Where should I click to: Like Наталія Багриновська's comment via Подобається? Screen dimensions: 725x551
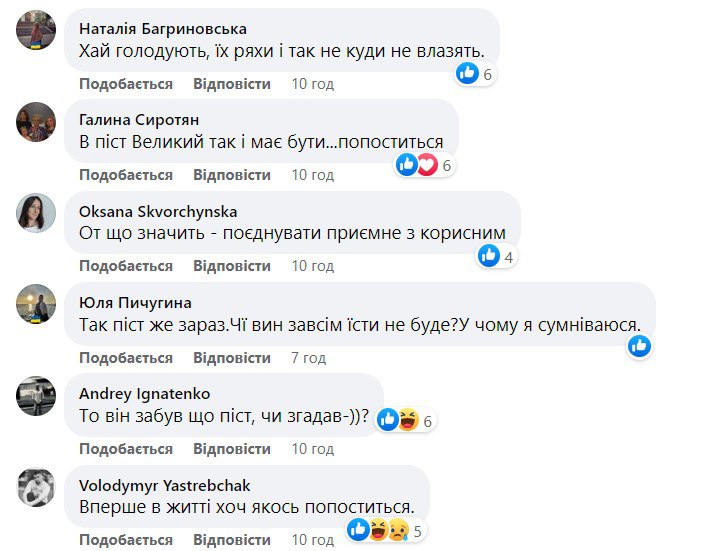(x=126, y=84)
